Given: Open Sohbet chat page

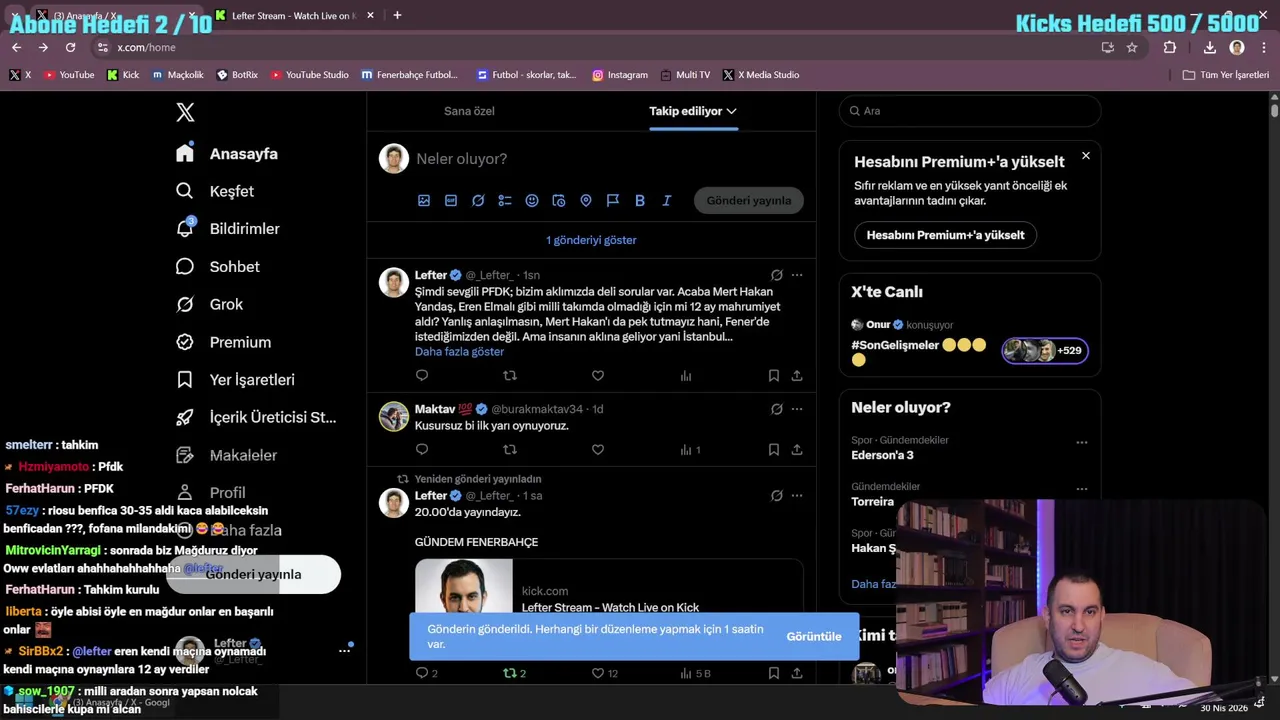Looking at the screenshot, I should pyautogui.click(x=218, y=267).
